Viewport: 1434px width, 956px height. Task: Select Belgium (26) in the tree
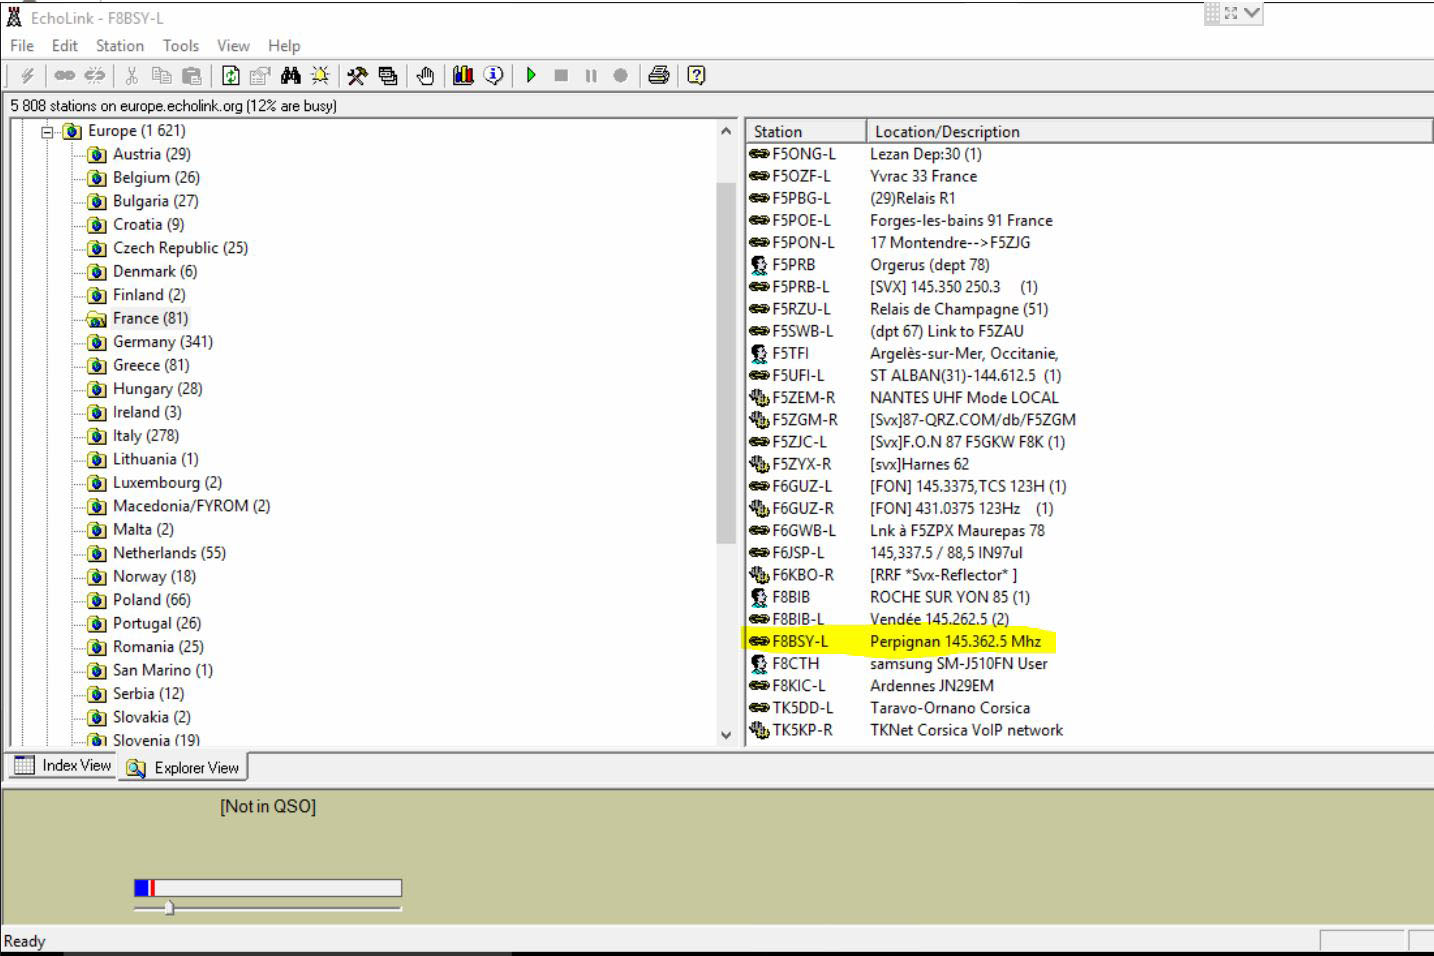tap(156, 177)
